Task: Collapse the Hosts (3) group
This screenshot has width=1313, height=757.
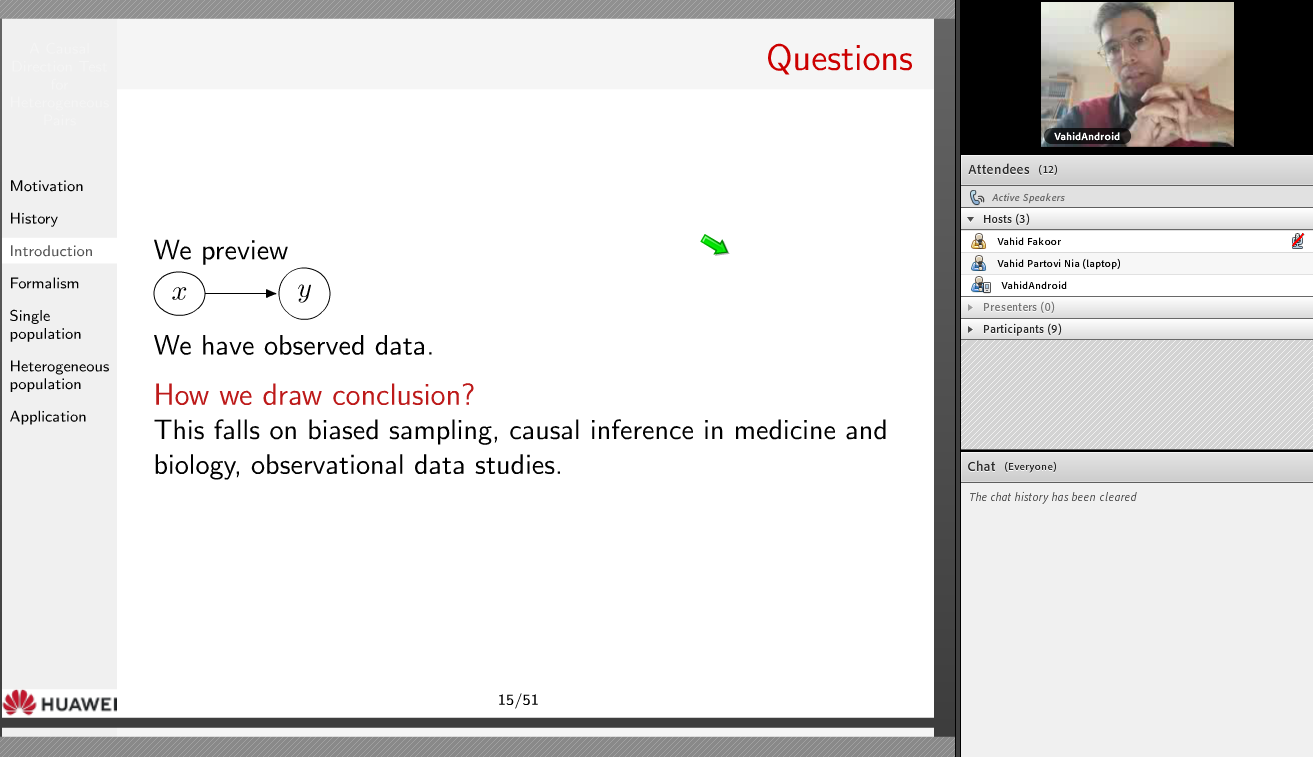Action: pyautogui.click(x=970, y=219)
